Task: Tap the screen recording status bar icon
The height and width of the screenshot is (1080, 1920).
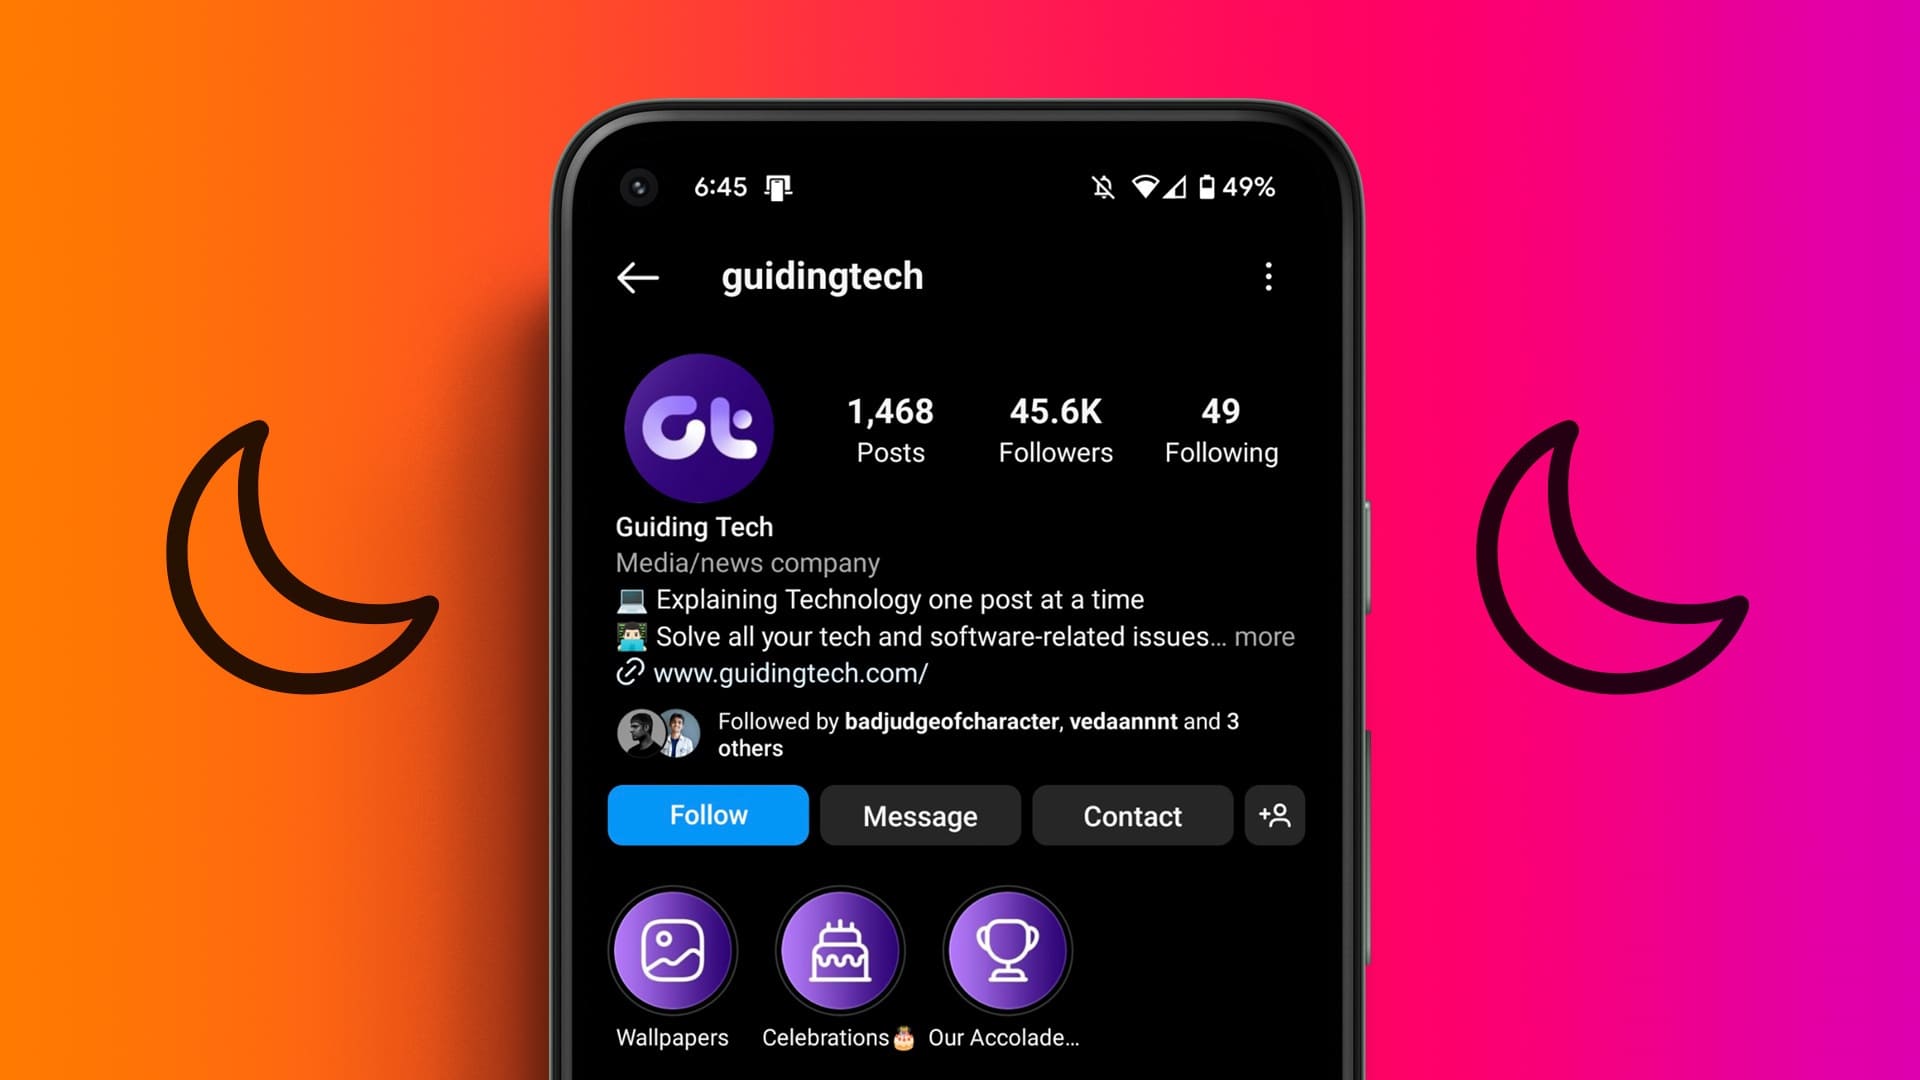Action: (x=781, y=186)
